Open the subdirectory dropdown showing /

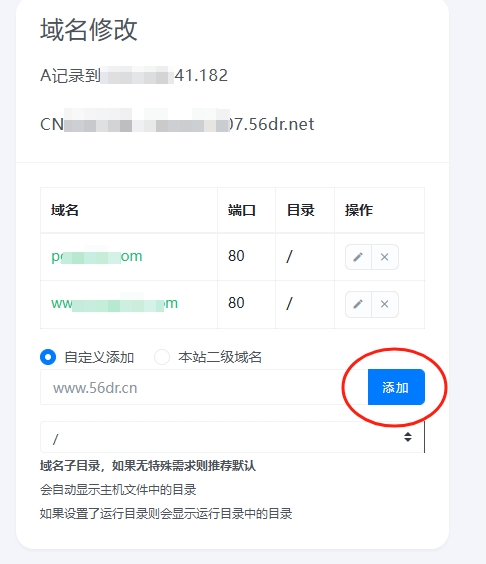[232, 437]
